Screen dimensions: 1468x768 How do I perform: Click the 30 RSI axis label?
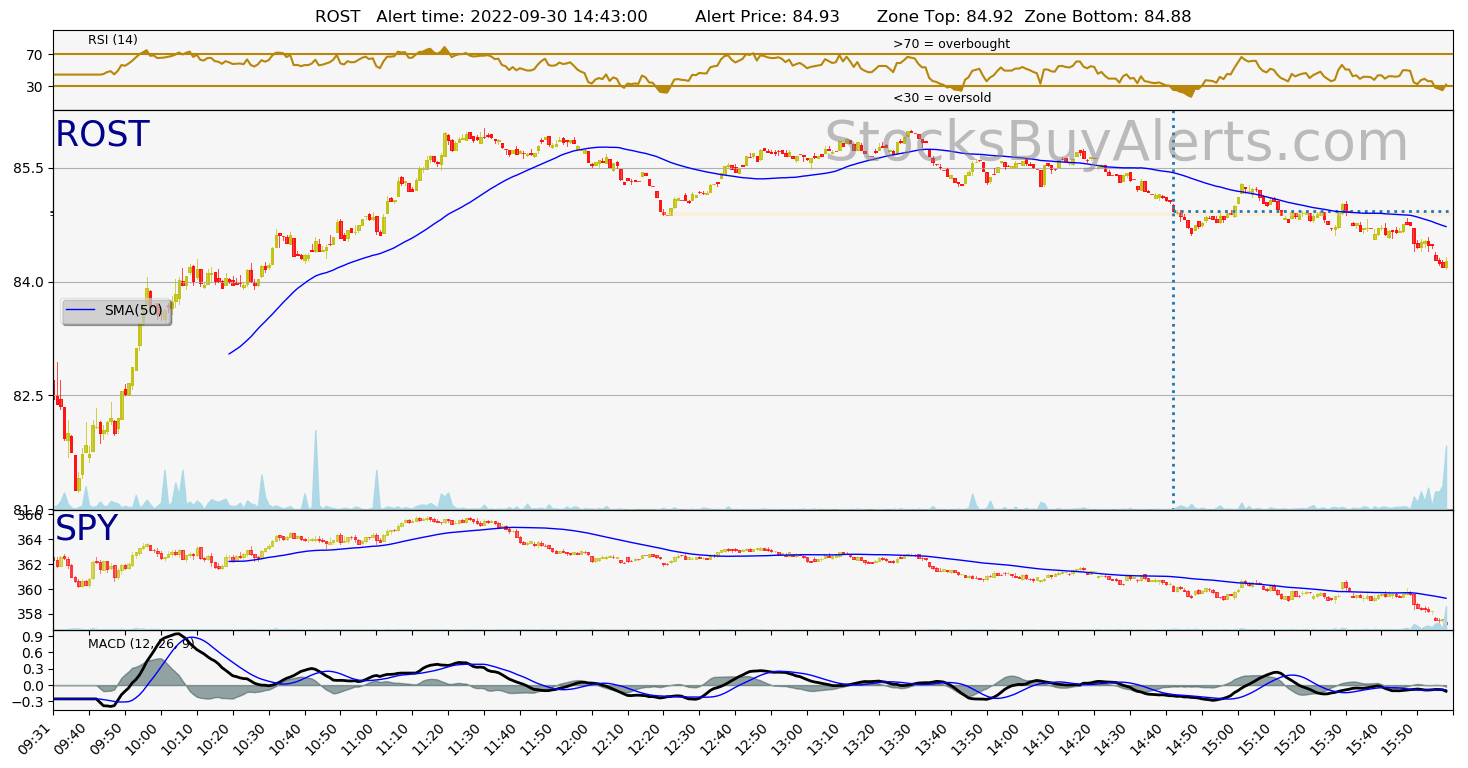(x=36, y=87)
